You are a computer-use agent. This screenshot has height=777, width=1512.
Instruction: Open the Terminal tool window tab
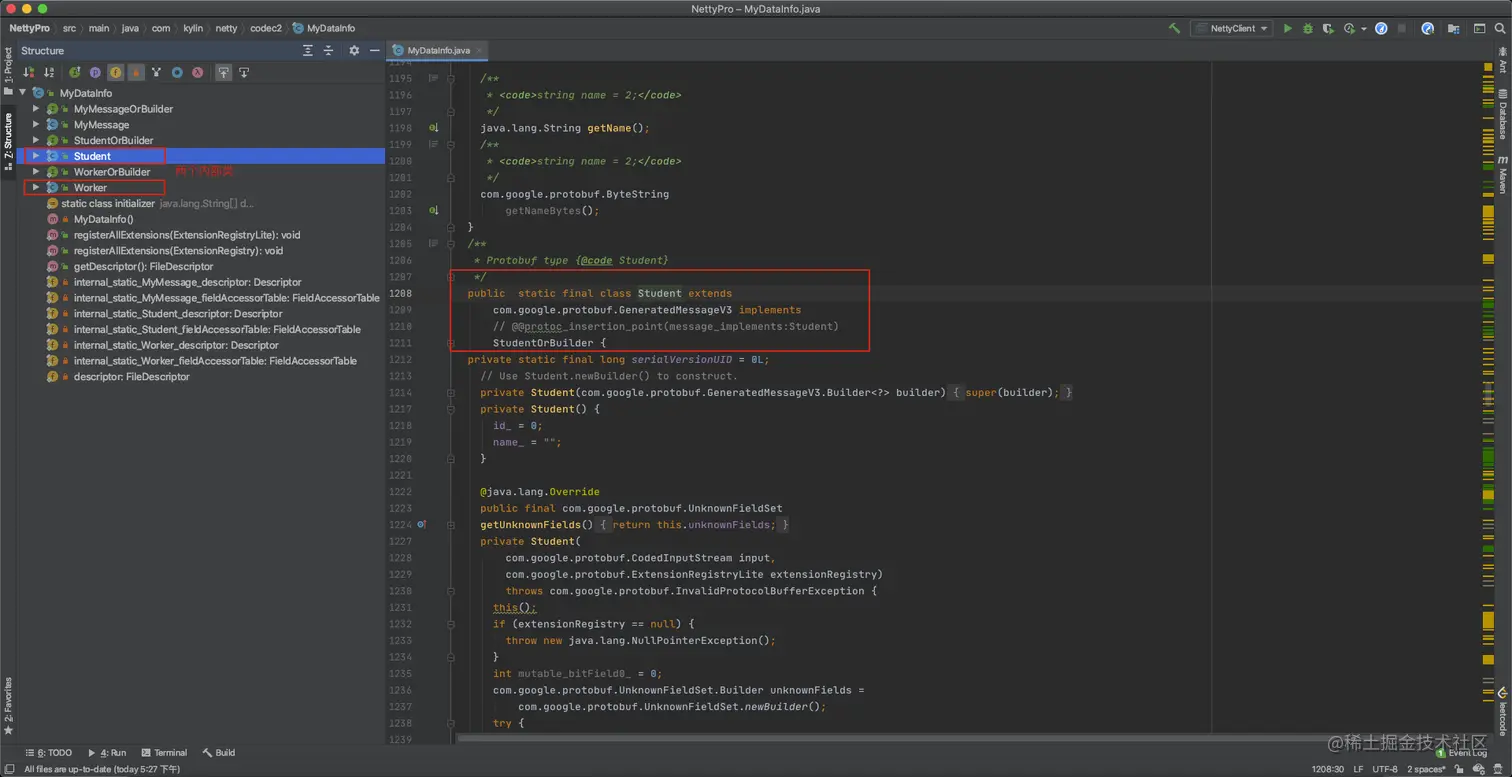tap(164, 753)
